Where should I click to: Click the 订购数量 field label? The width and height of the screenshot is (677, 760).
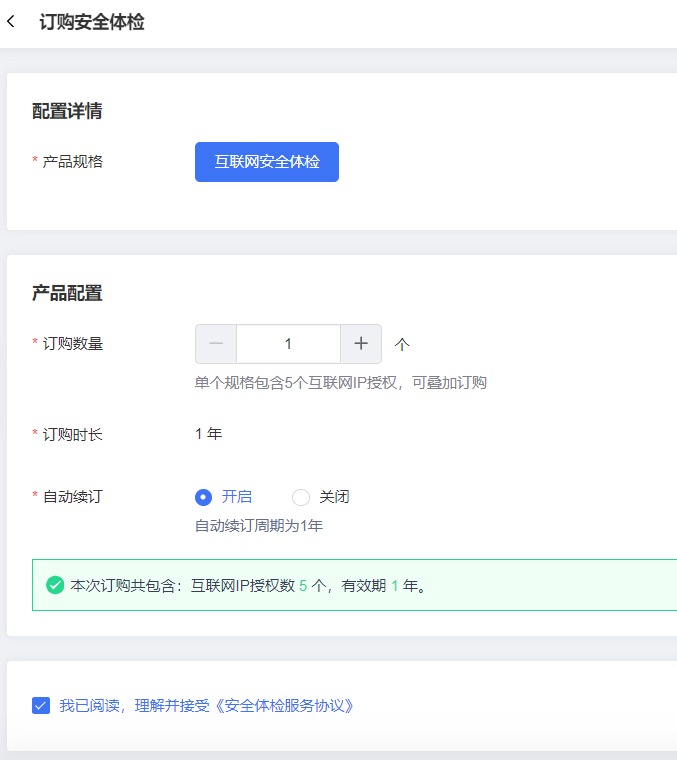click(73, 344)
